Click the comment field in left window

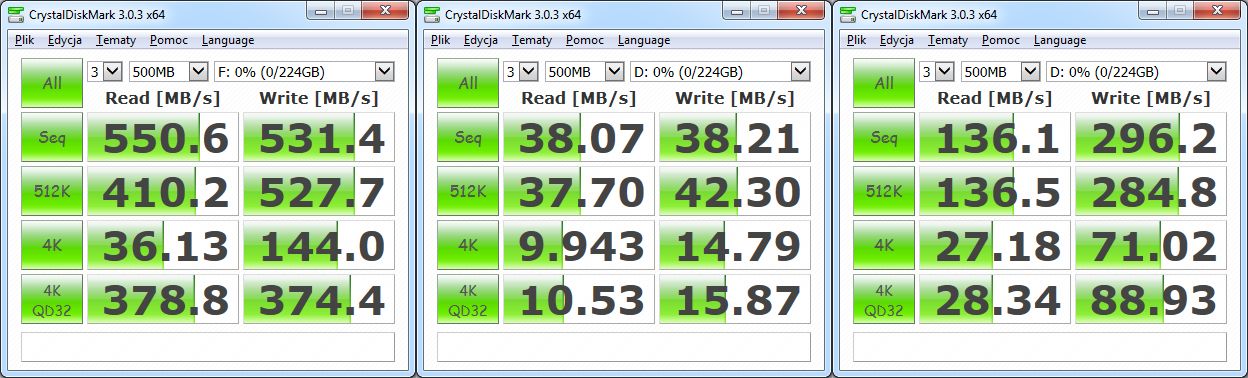[x=208, y=347]
